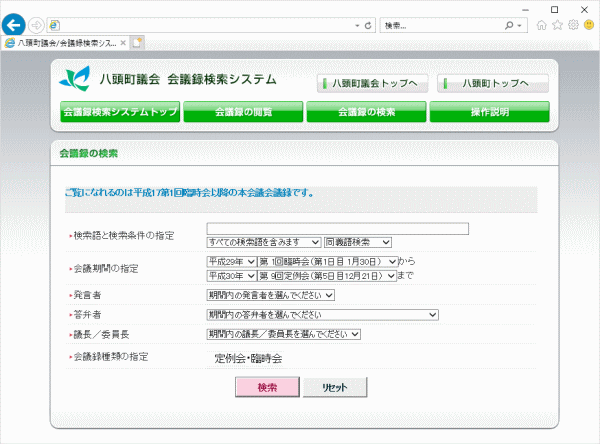600x444 pixels.
Task: Click the 八頭町トップへ button
Action: [493, 83]
